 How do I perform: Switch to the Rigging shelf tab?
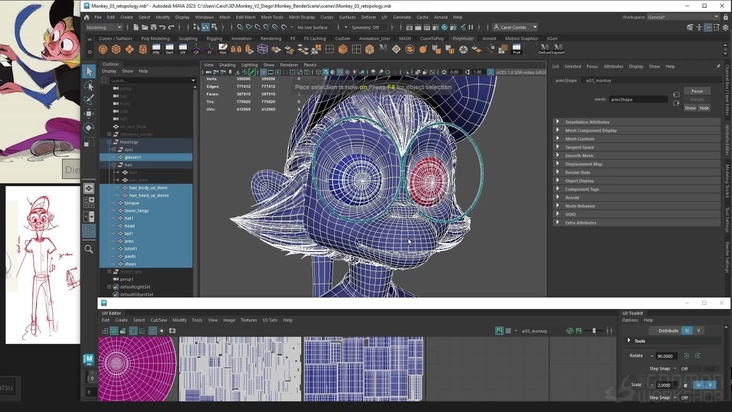click(214, 38)
